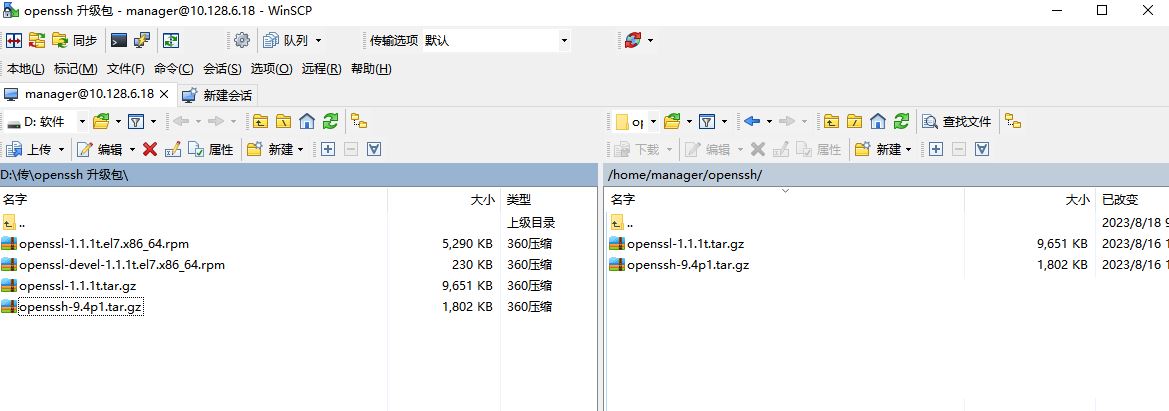The image size is (1169, 411).
Task: Toggle the 同步 synchronize browsing button
Action: click(75, 41)
